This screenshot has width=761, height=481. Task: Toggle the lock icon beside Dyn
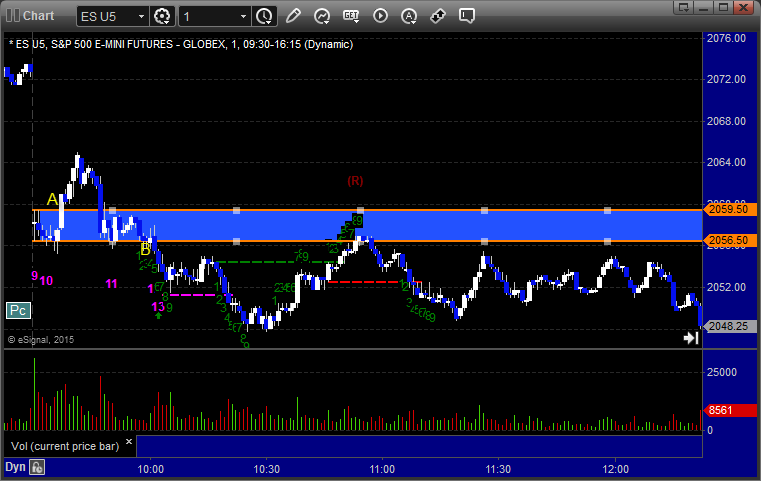[36, 467]
